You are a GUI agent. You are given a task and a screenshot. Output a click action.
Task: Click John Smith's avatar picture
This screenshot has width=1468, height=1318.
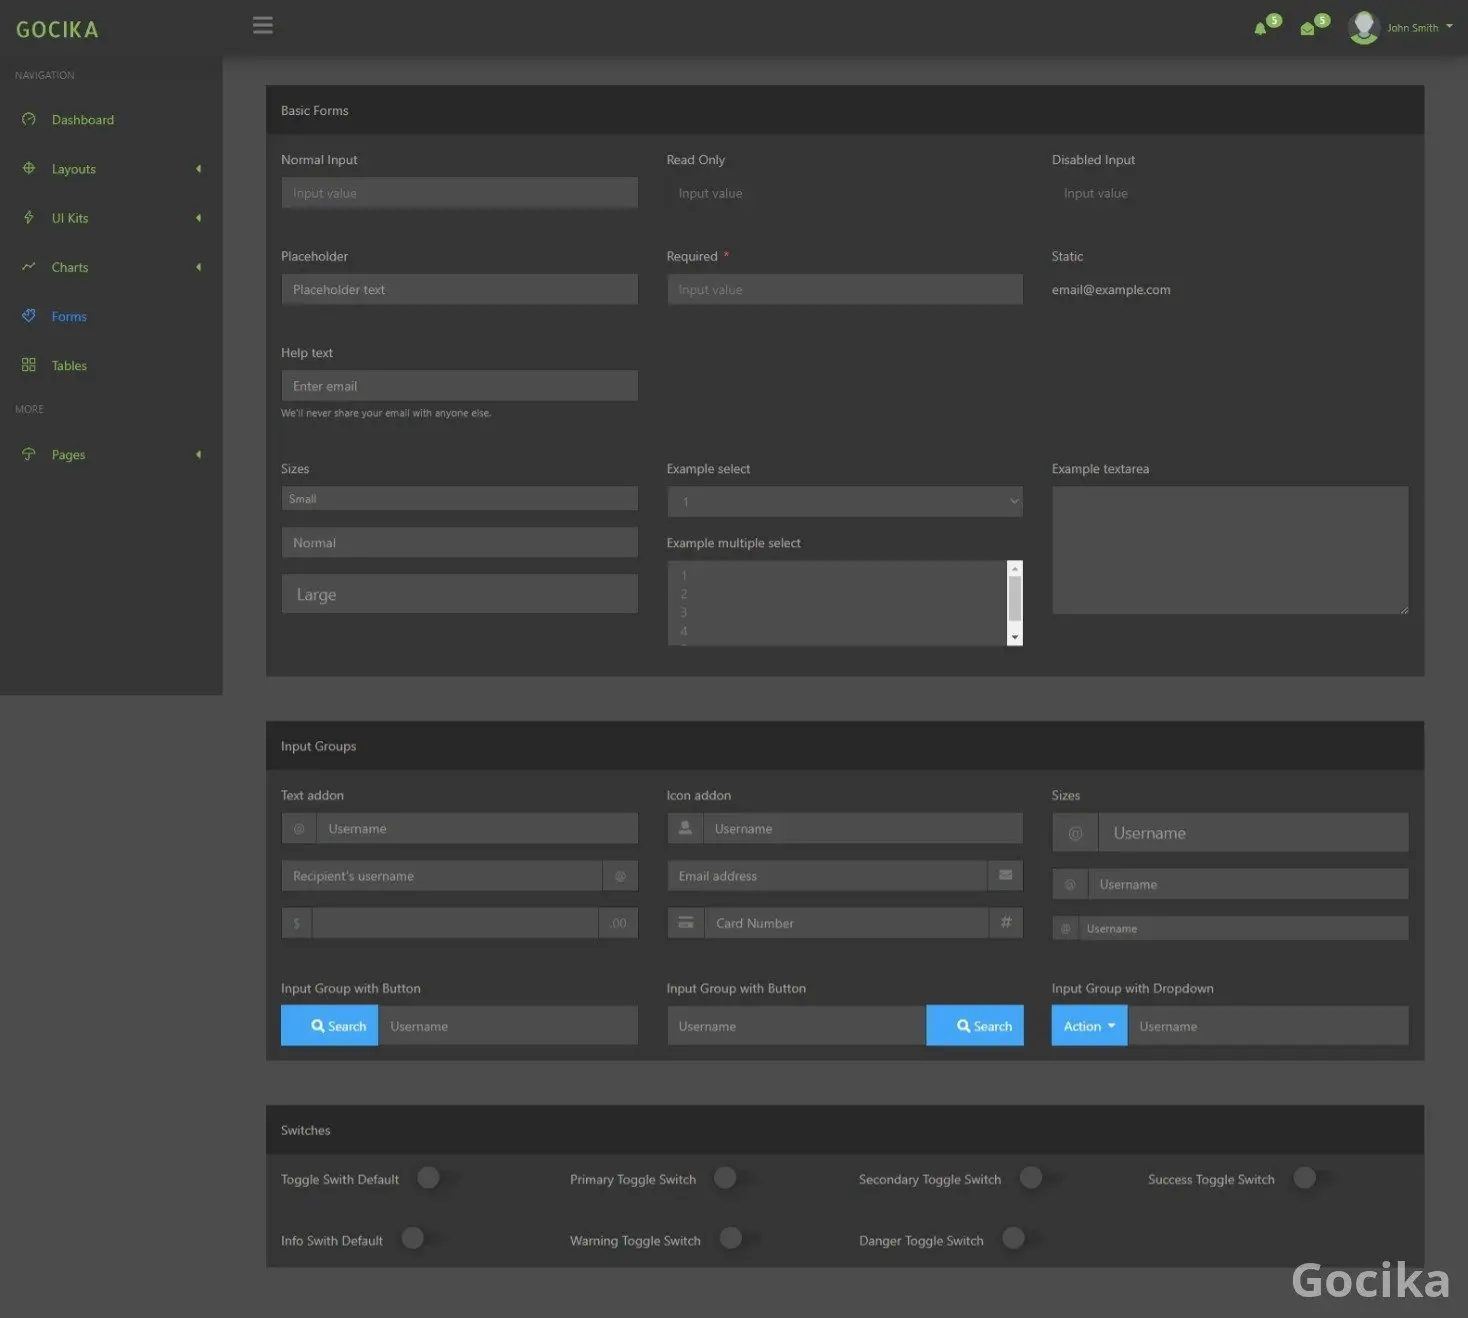pos(1363,27)
